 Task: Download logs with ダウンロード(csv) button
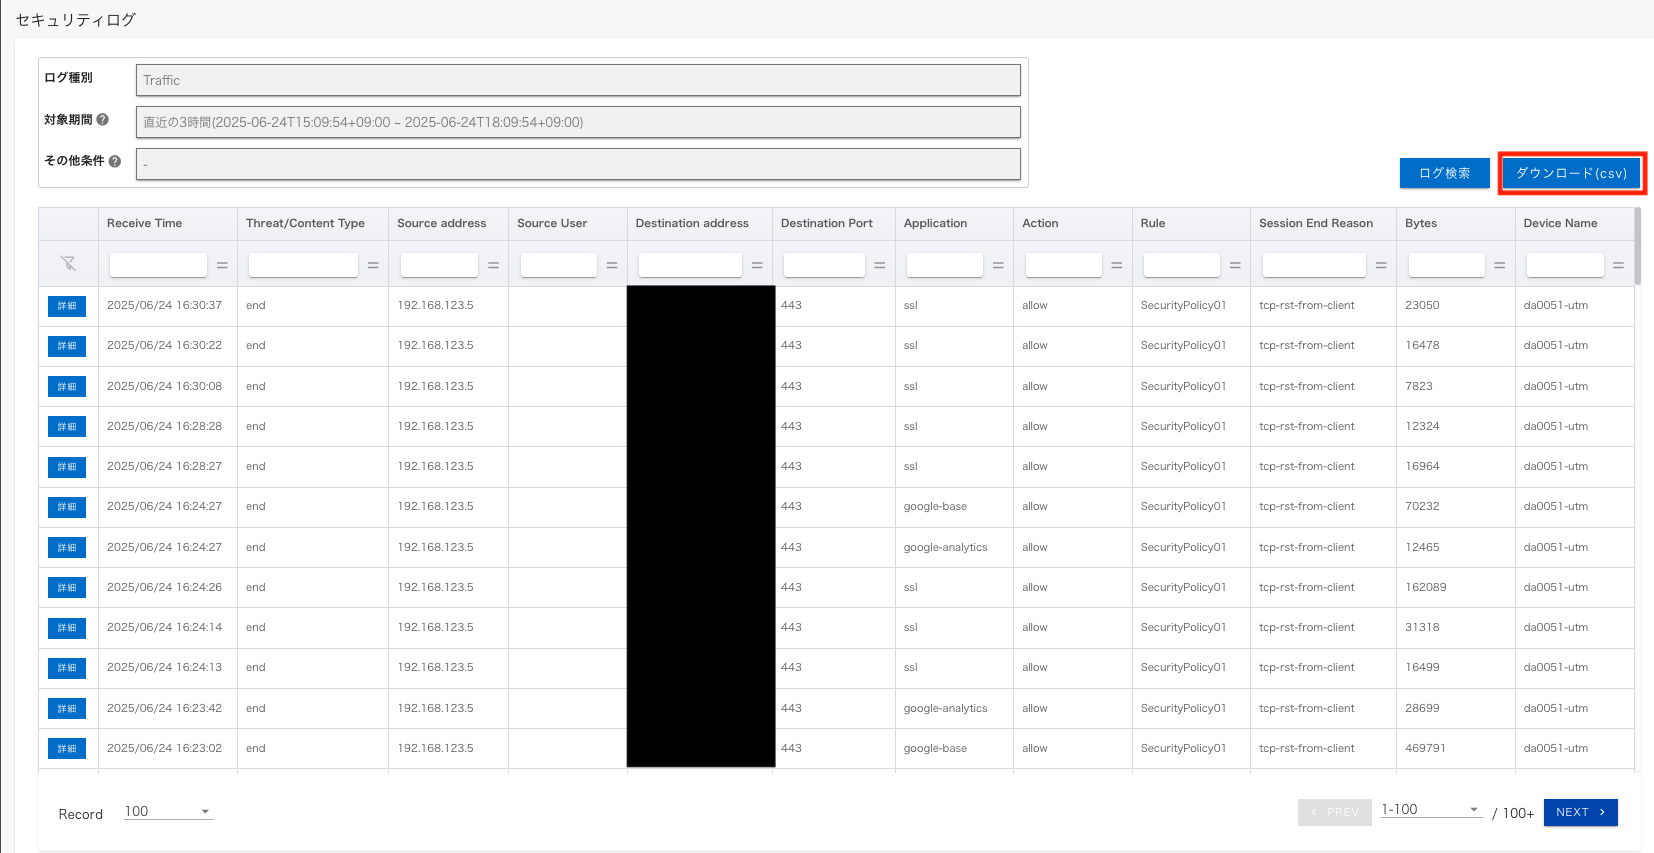click(1571, 173)
